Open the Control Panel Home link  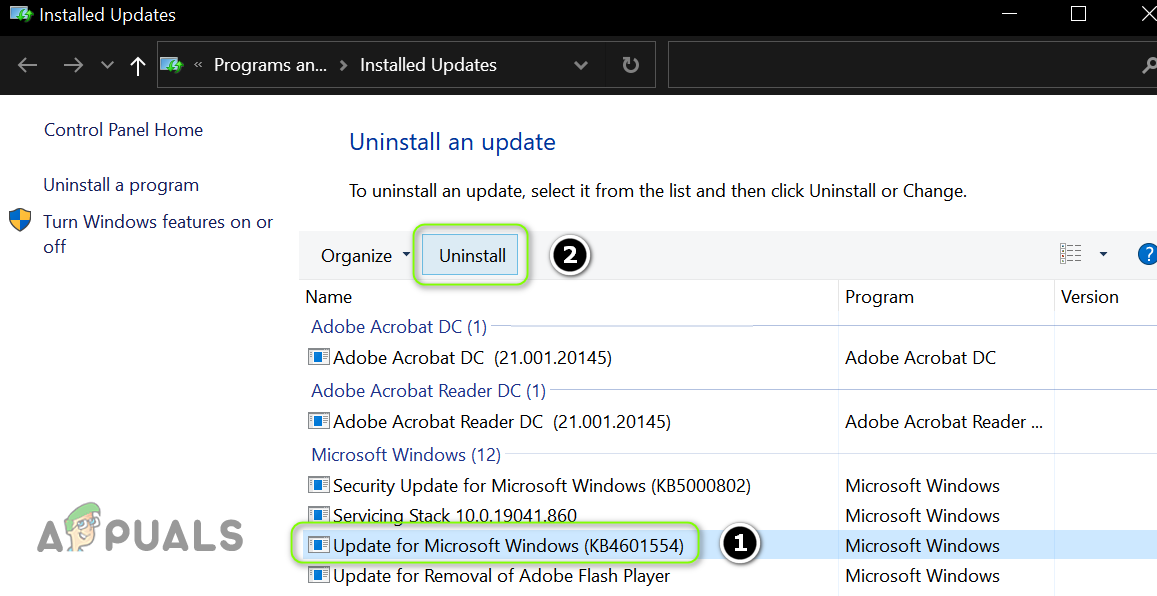click(x=123, y=130)
